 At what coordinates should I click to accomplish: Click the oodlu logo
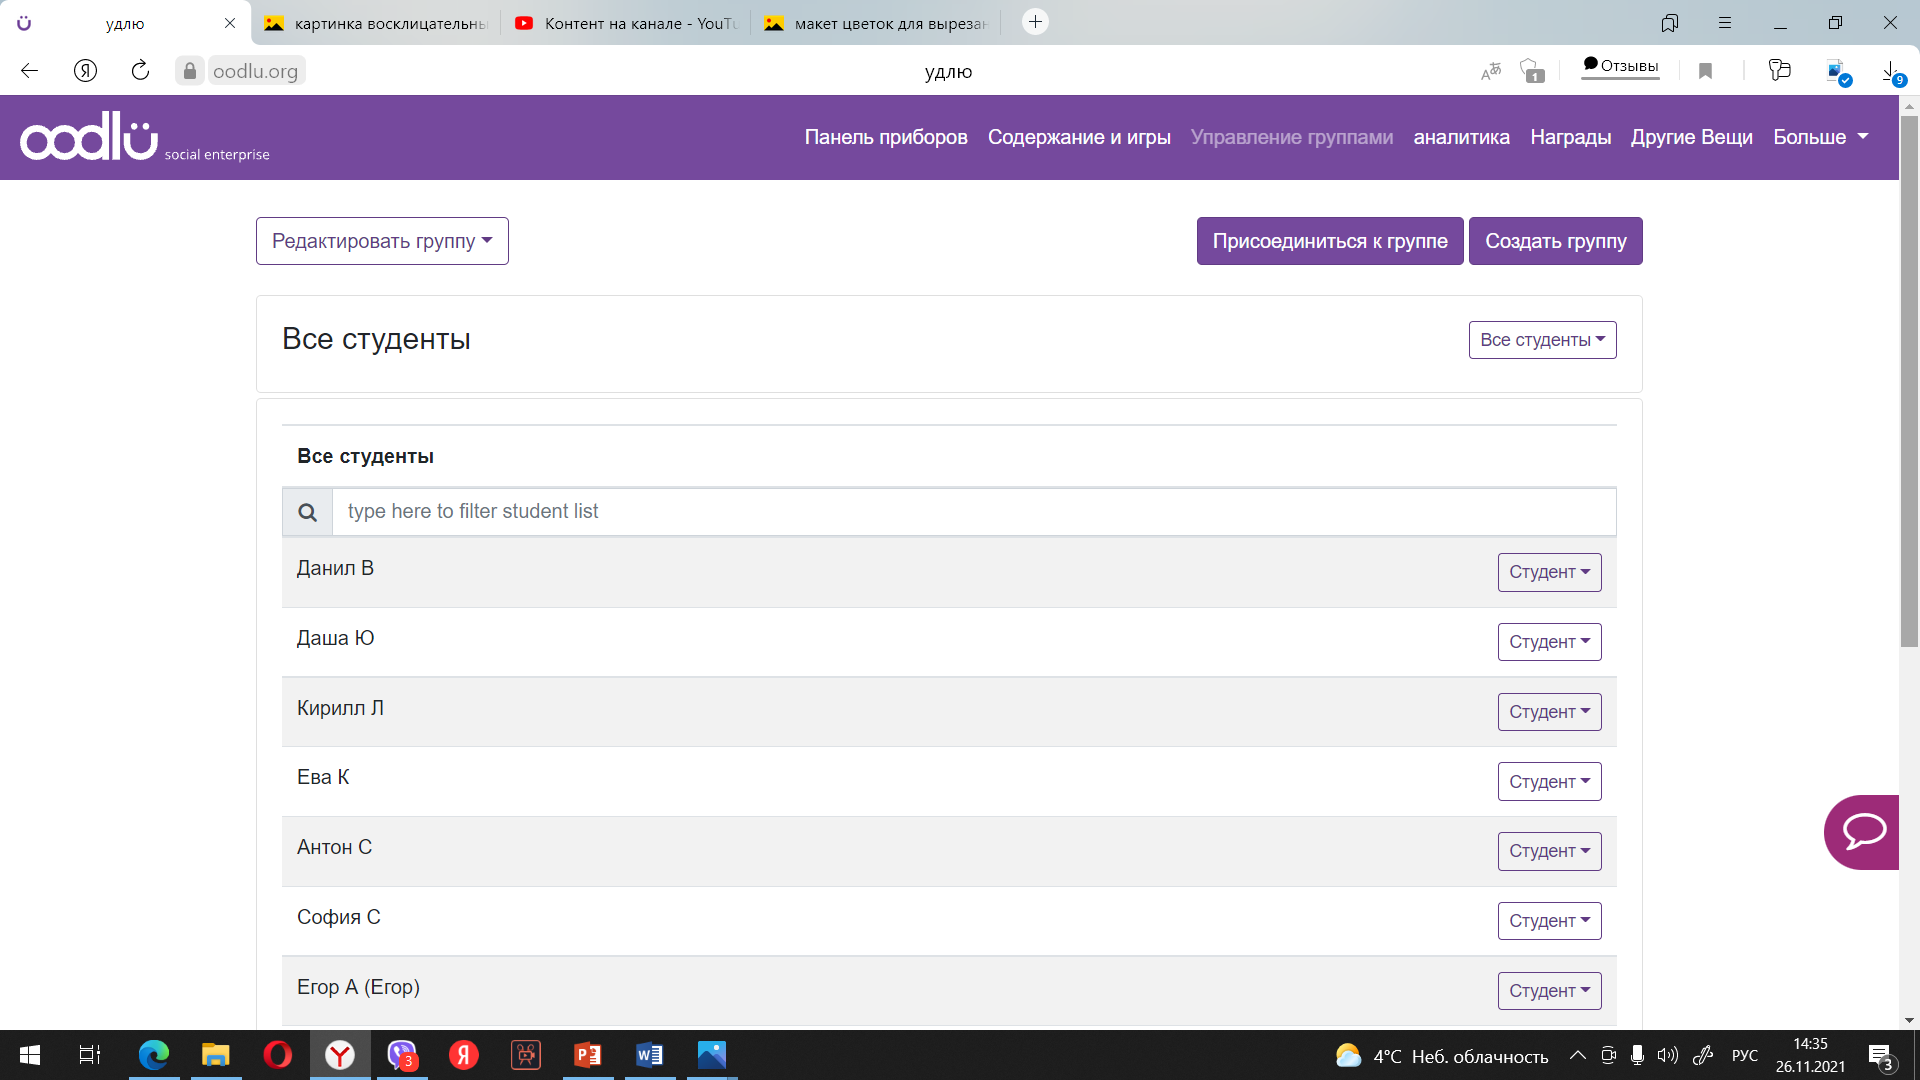[x=90, y=137]
